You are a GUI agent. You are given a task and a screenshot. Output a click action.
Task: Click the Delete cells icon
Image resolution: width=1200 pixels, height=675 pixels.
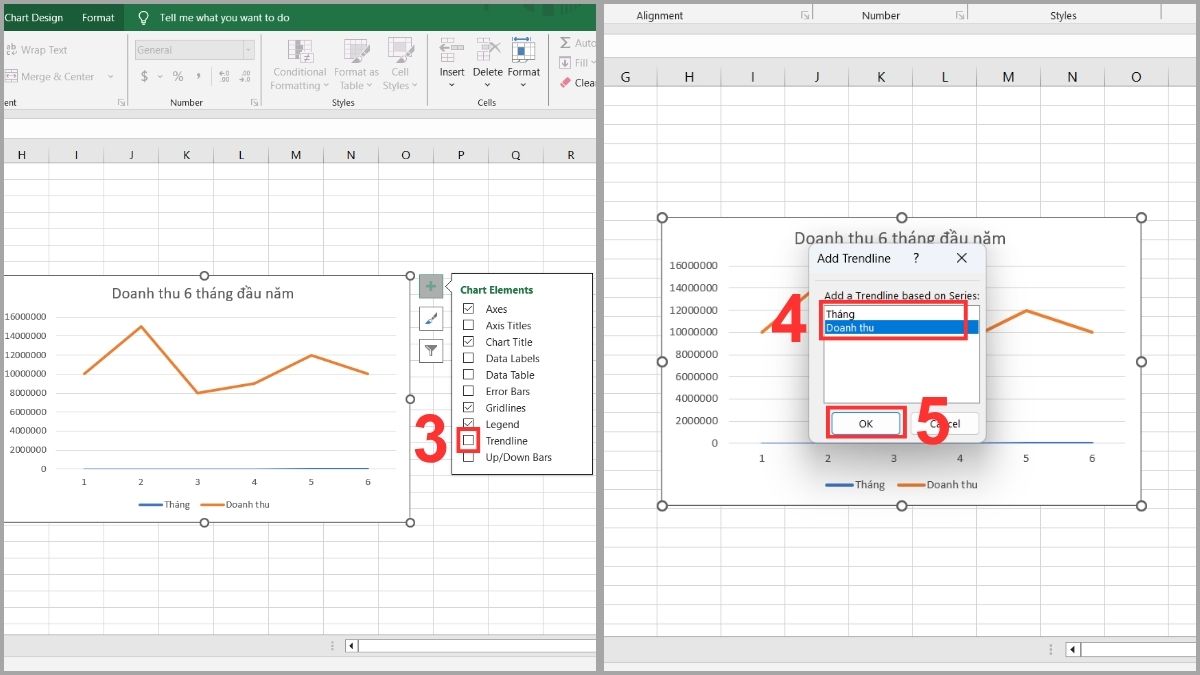488,51
